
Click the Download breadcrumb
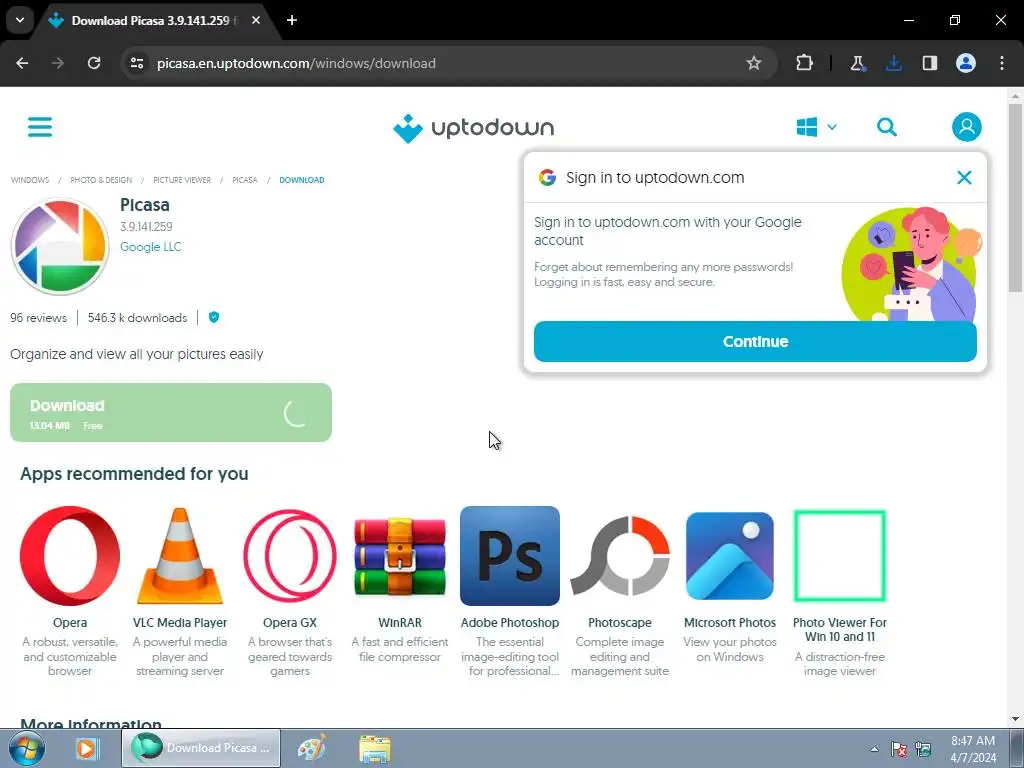coord(302,180)
